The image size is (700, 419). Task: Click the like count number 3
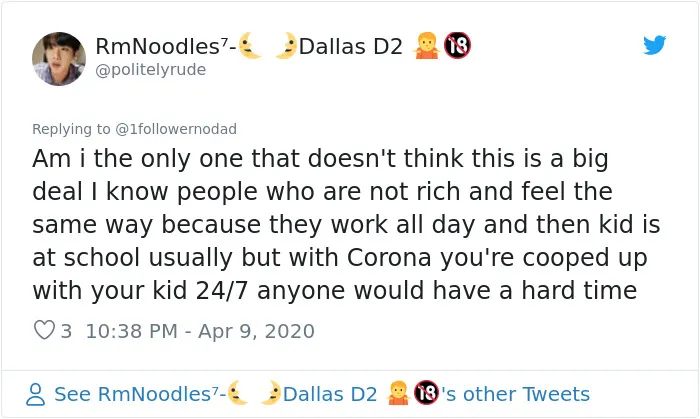click(x=66, y=331)
